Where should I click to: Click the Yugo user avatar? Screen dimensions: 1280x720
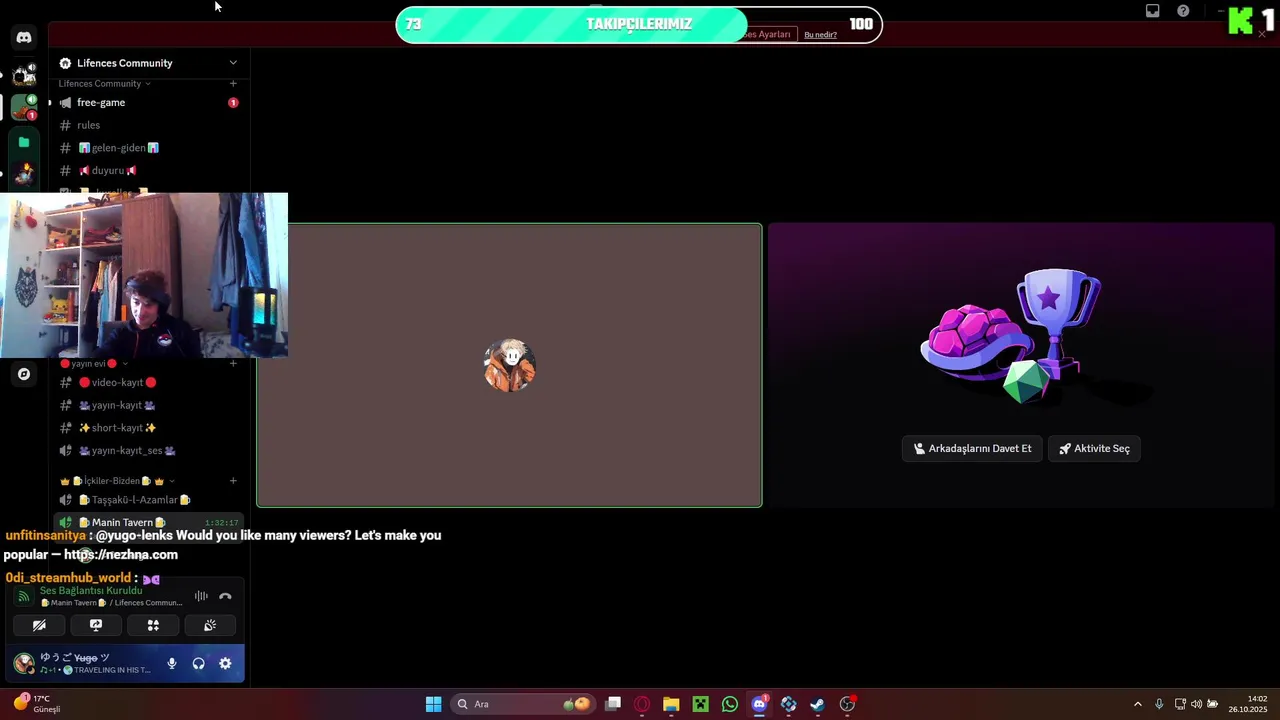pos(24,663)
